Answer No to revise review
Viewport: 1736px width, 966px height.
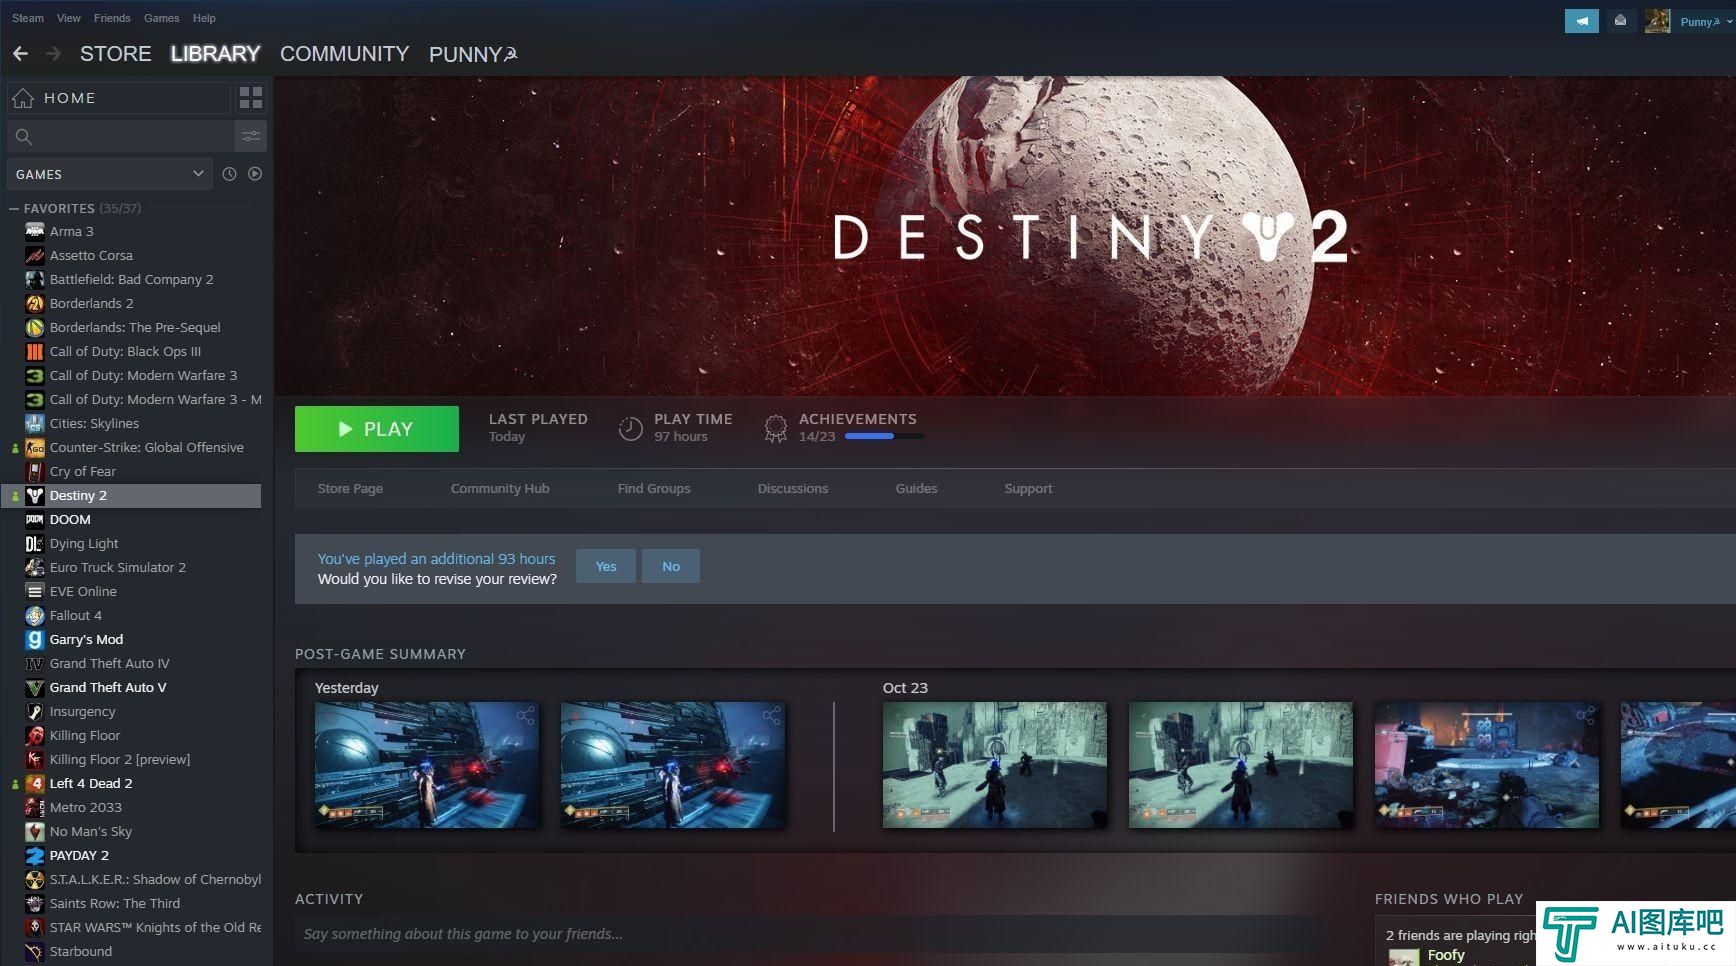671,566
